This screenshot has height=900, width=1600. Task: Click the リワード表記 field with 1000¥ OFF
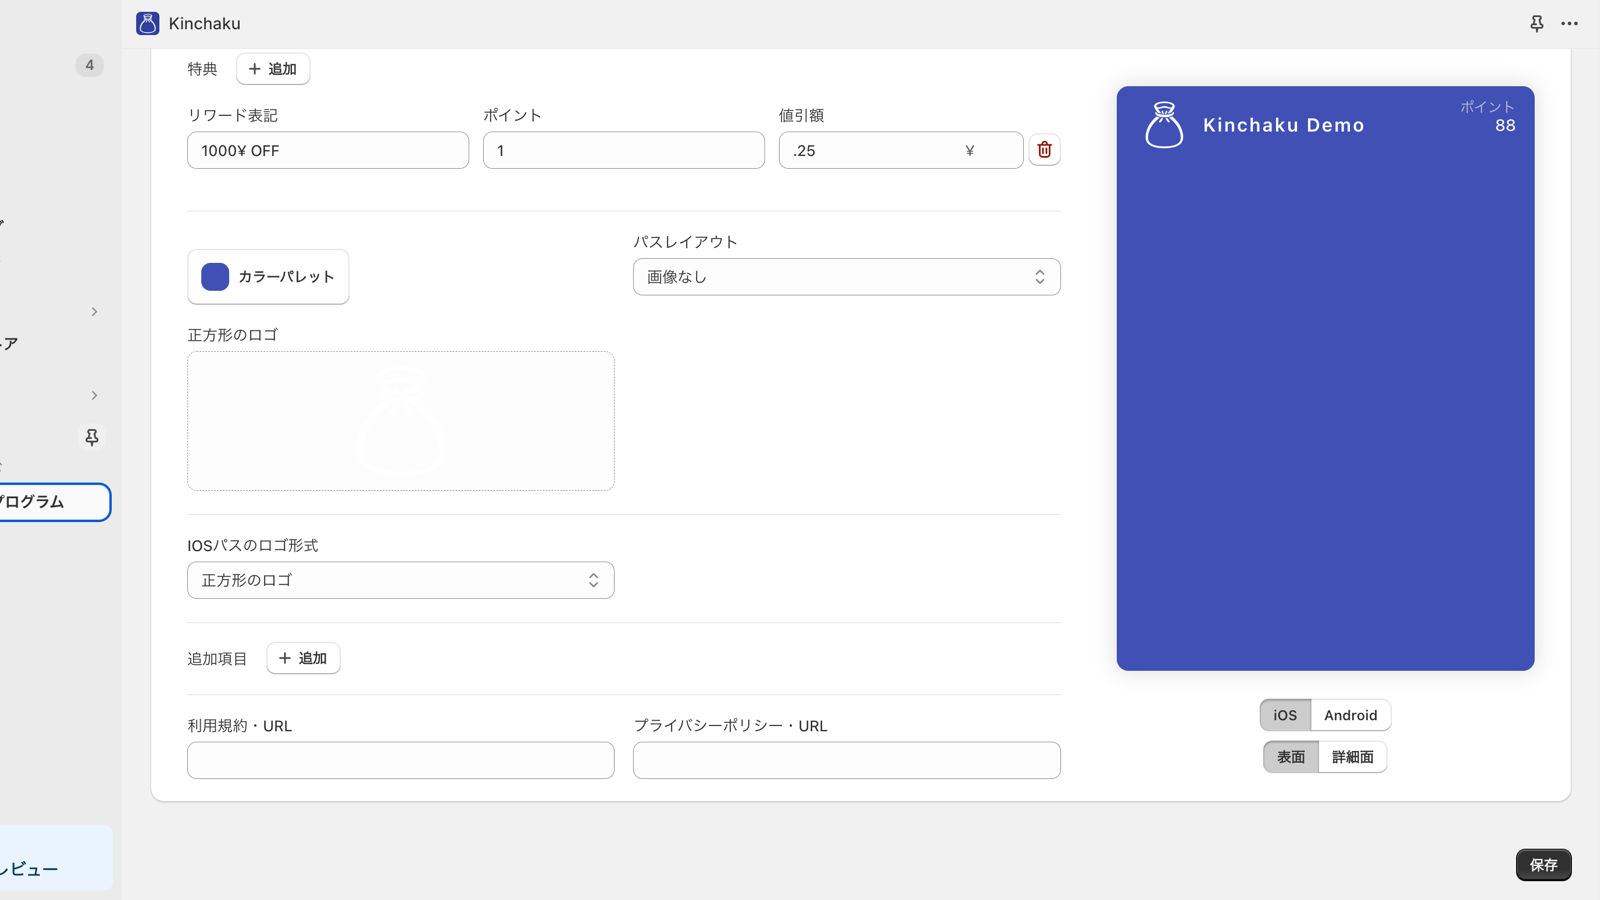tap(328, 150)
